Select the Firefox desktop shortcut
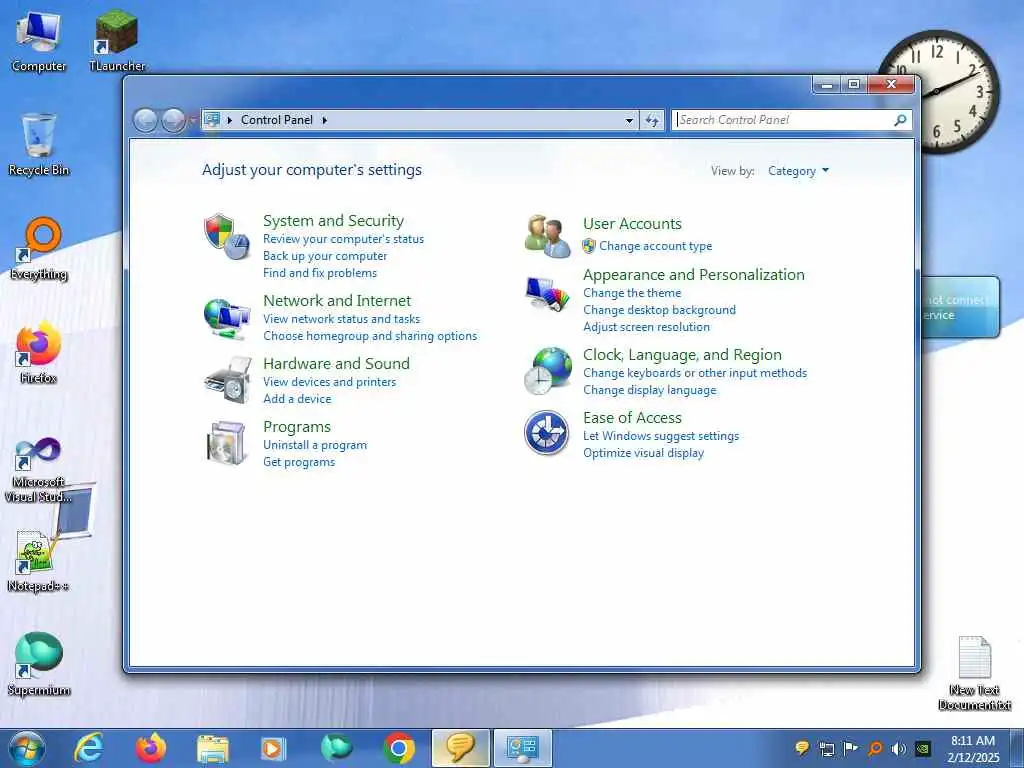 (39, 353)
